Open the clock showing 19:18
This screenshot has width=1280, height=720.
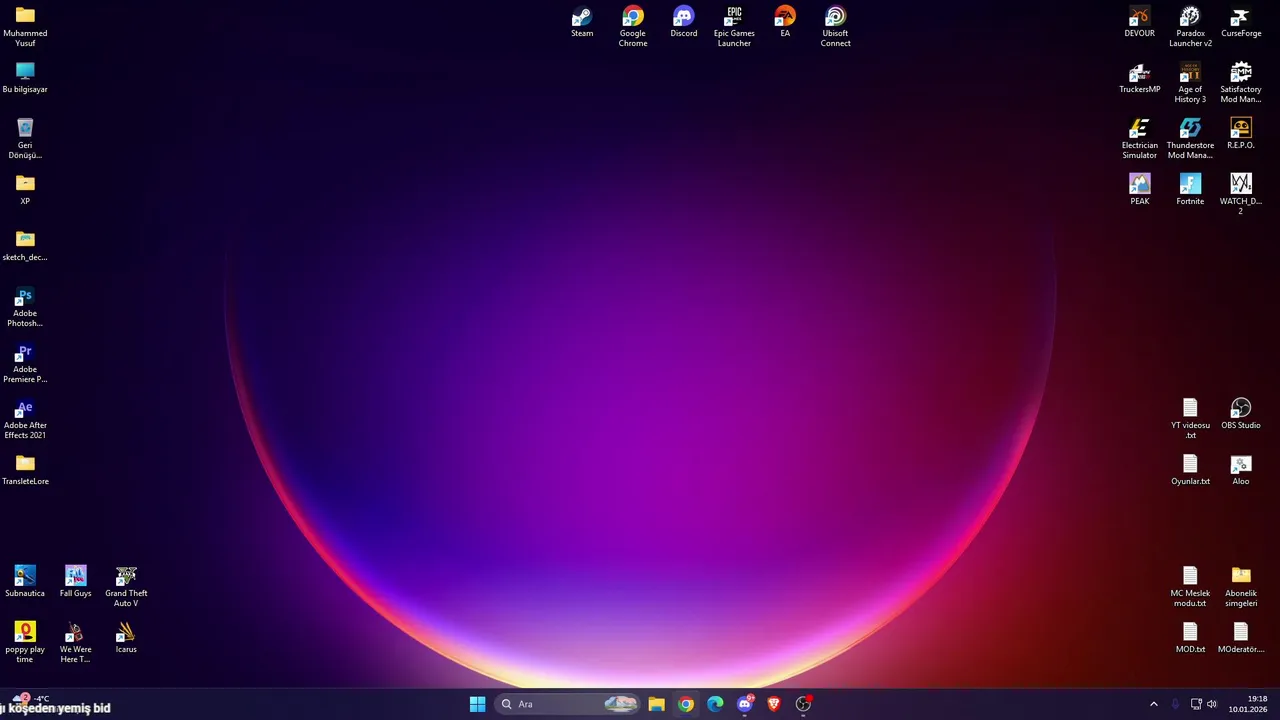tap(1248, 704)
